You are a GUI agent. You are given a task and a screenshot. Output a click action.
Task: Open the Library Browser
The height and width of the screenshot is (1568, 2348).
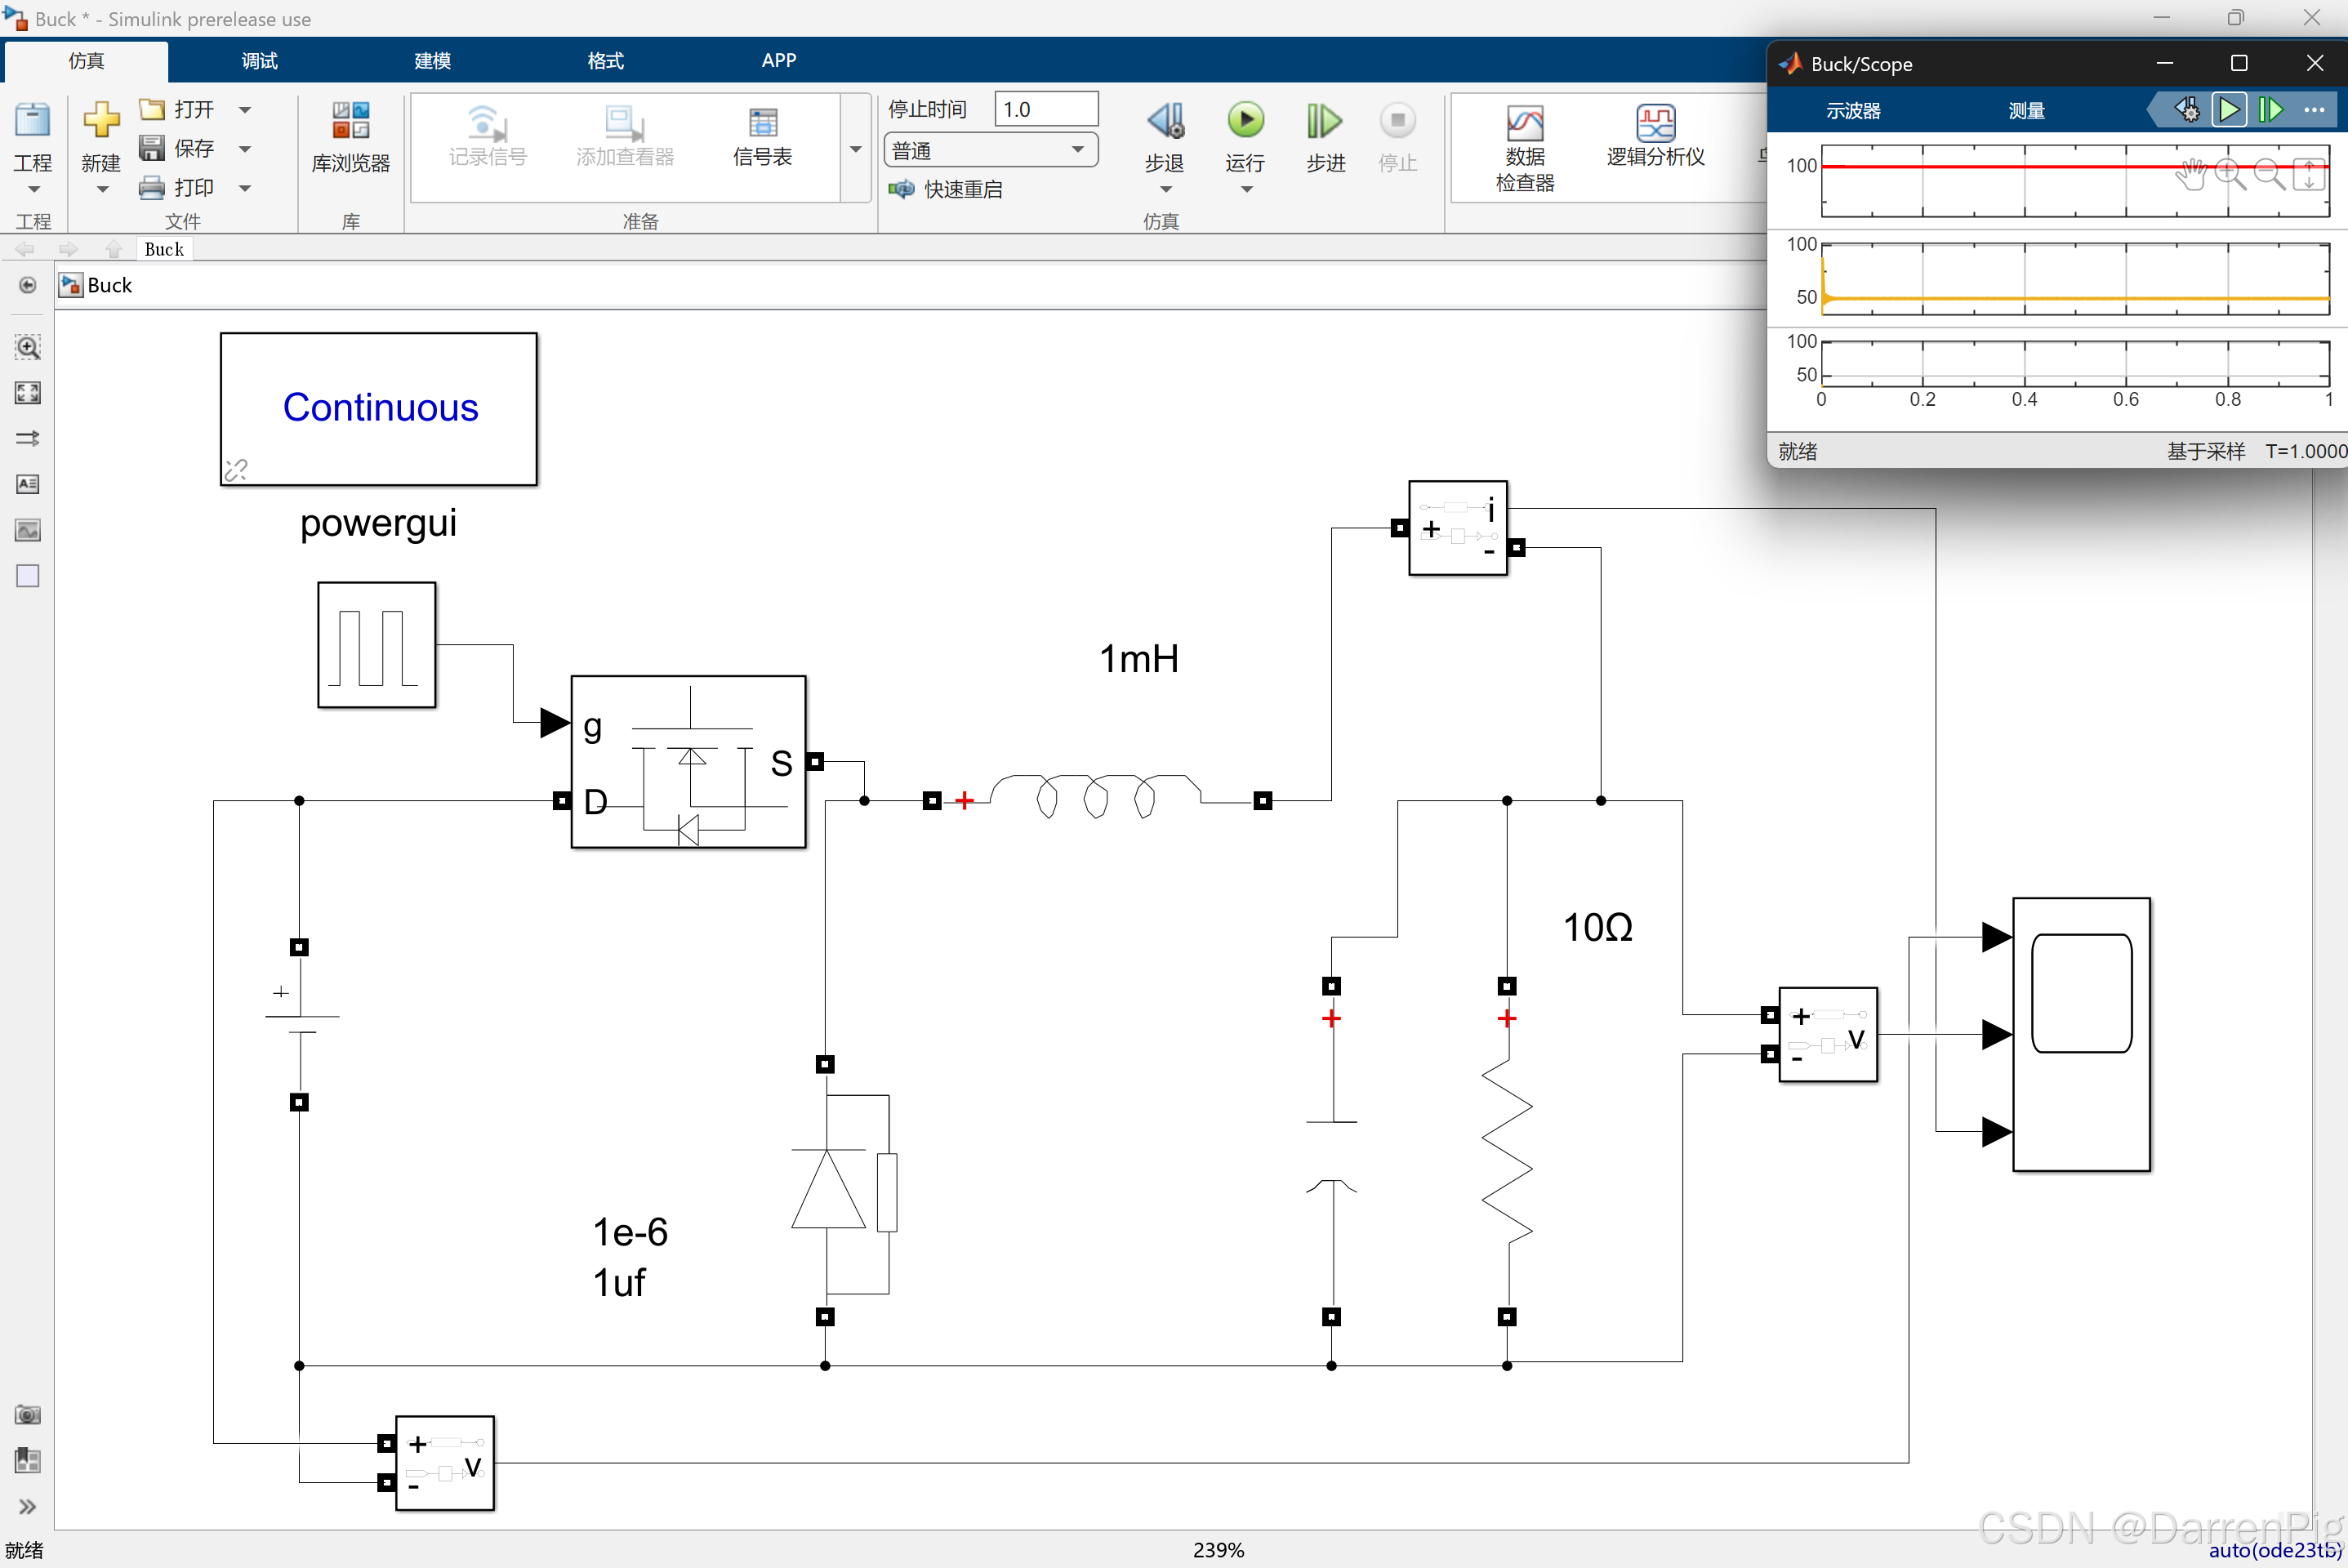[x=350, y=137]
